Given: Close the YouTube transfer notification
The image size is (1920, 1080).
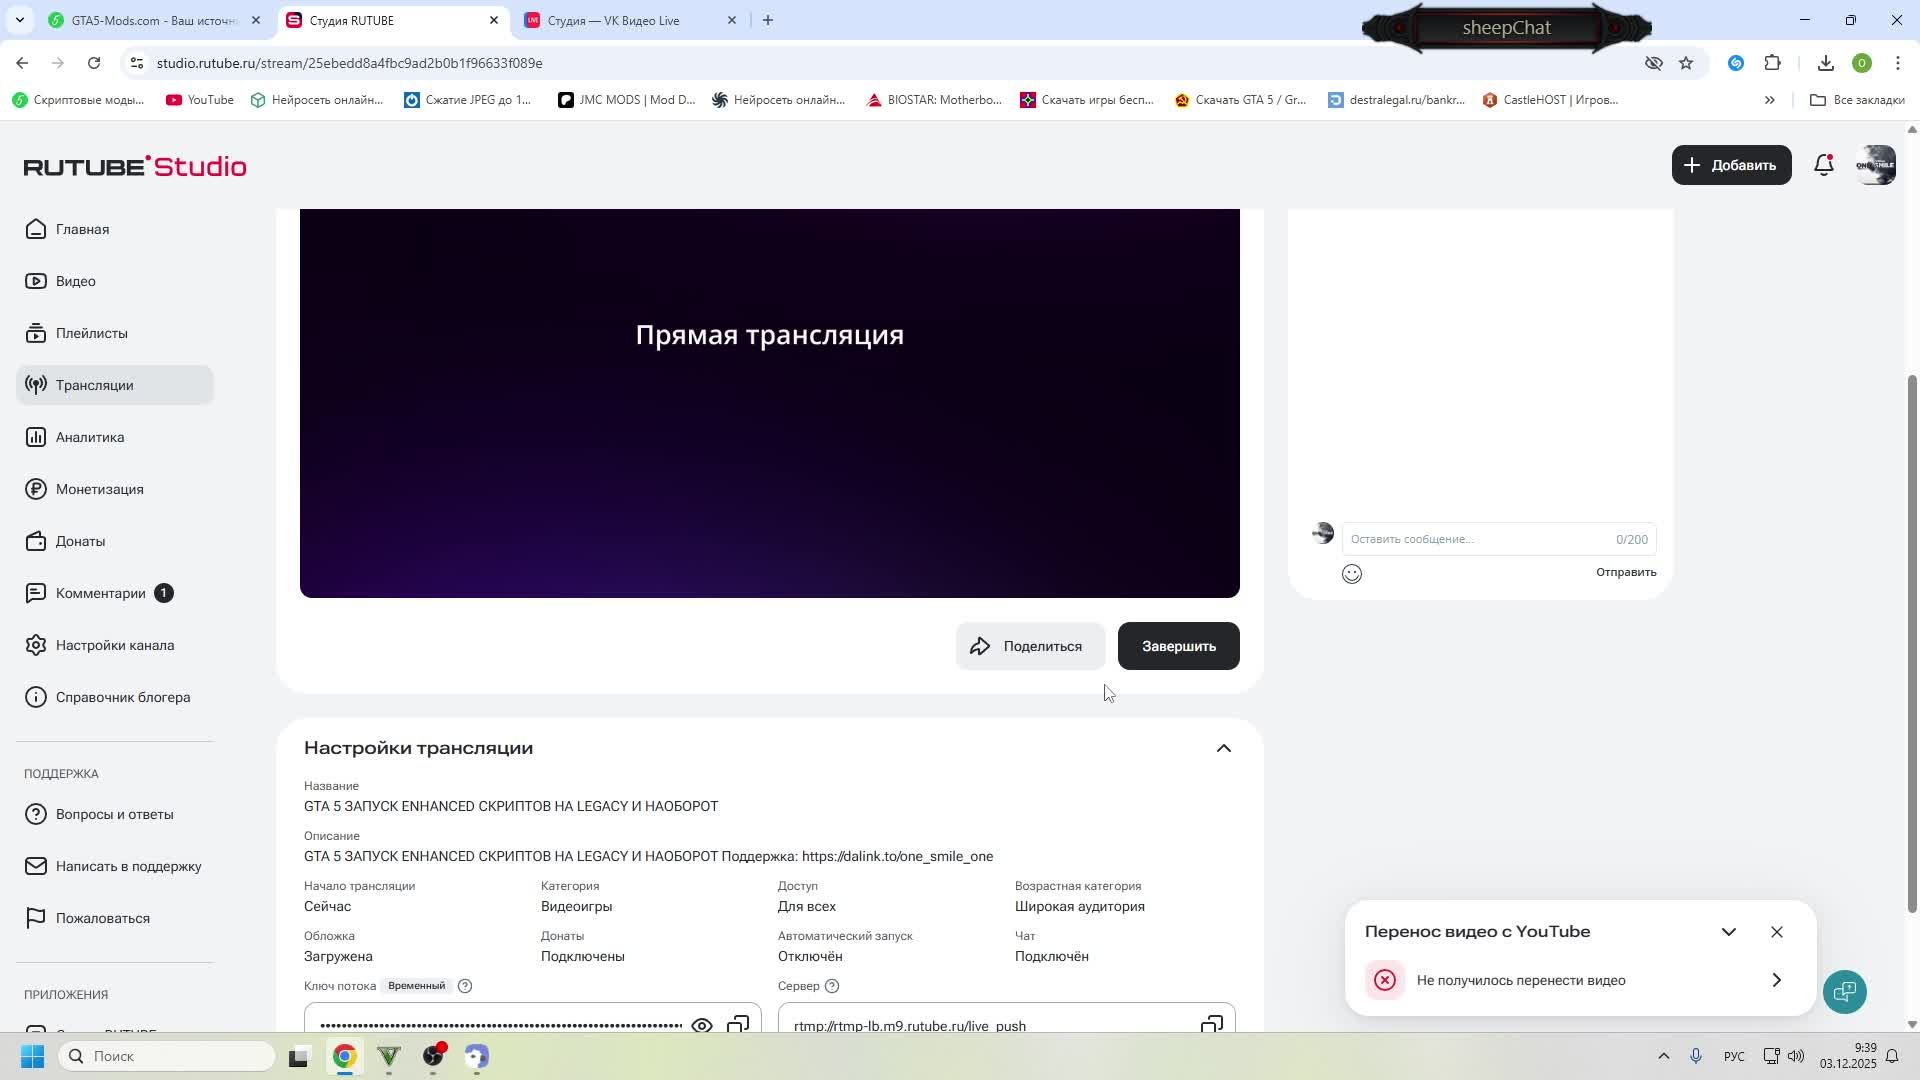Looking at the screenshot, I should pos(1776,932).
